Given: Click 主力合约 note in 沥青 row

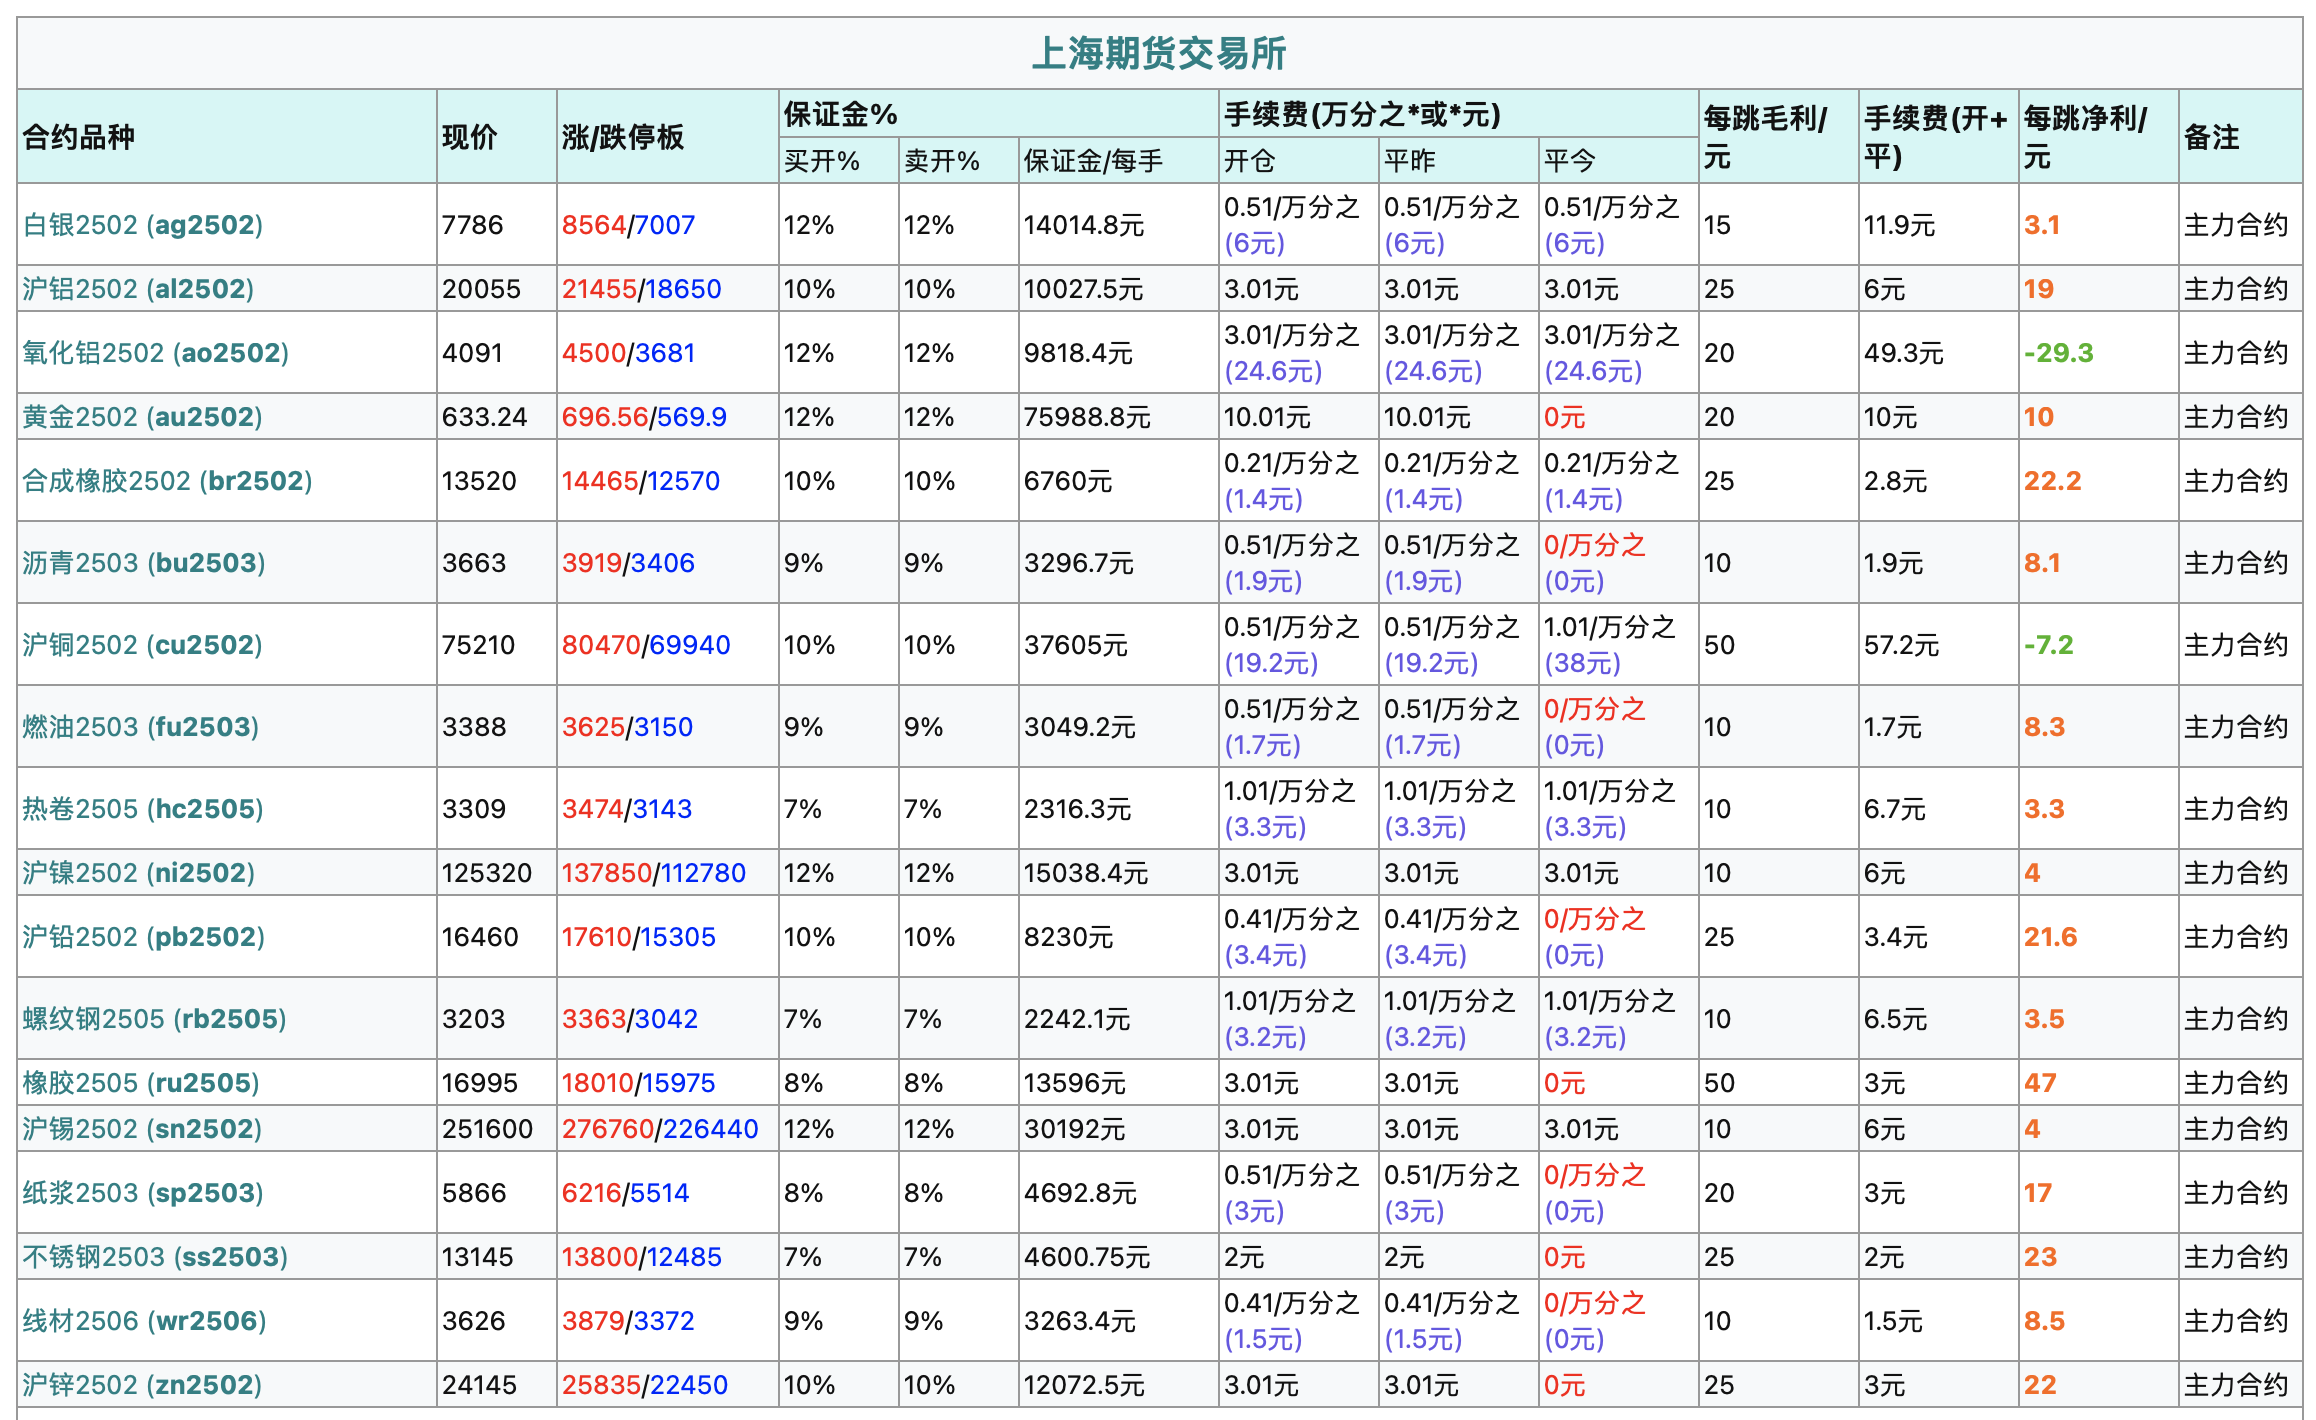Looking at the screenshot, I should click(x=2236, y=563).
